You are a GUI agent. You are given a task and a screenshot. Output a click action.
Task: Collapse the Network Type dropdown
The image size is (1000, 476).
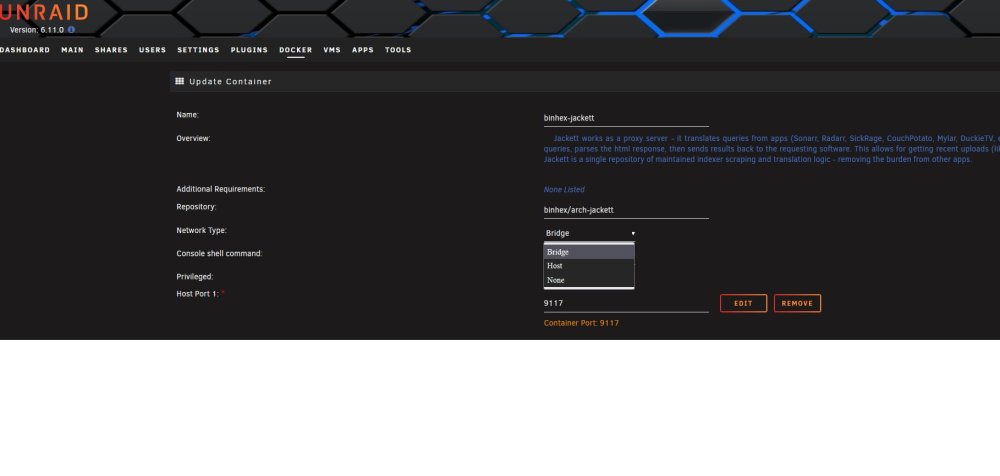(590, 234)
